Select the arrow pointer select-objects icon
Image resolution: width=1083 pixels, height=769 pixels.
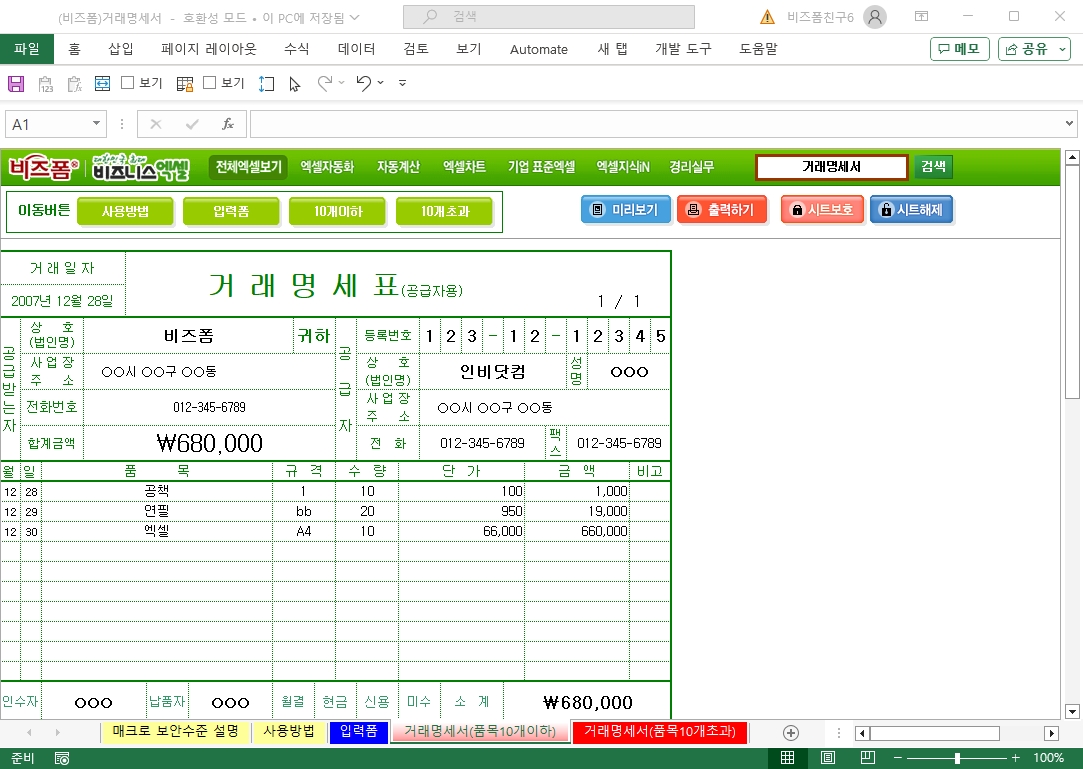tap(295, 84)
